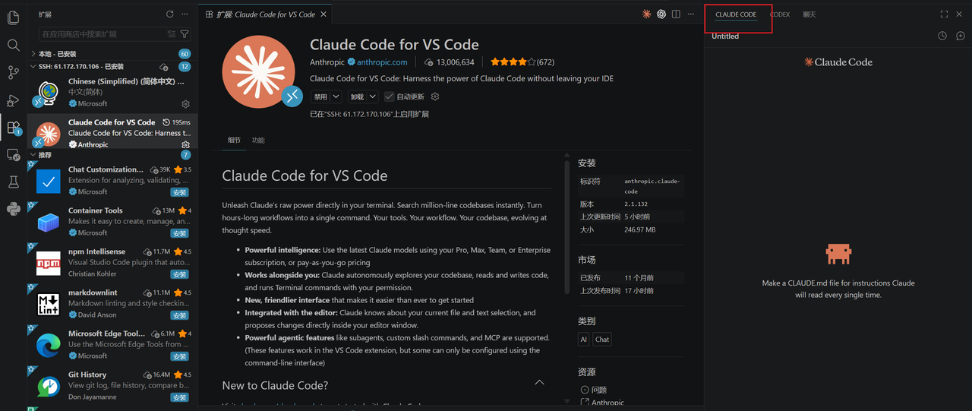Open gear menu for Claude Code list item
972x411 pixels.
click(185, 144)
